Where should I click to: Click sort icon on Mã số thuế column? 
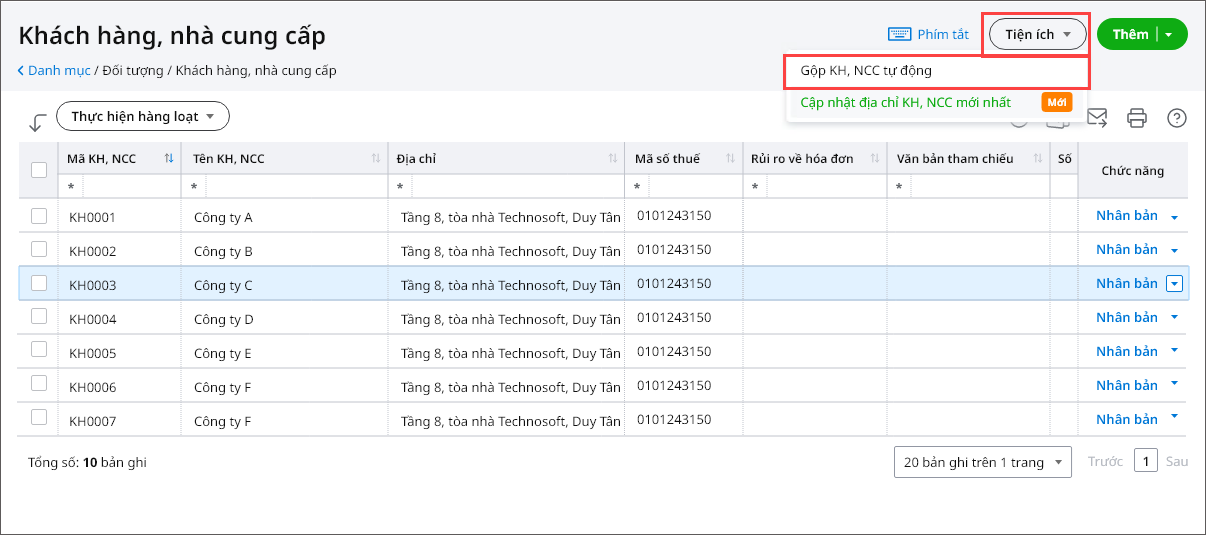point(732,158)
